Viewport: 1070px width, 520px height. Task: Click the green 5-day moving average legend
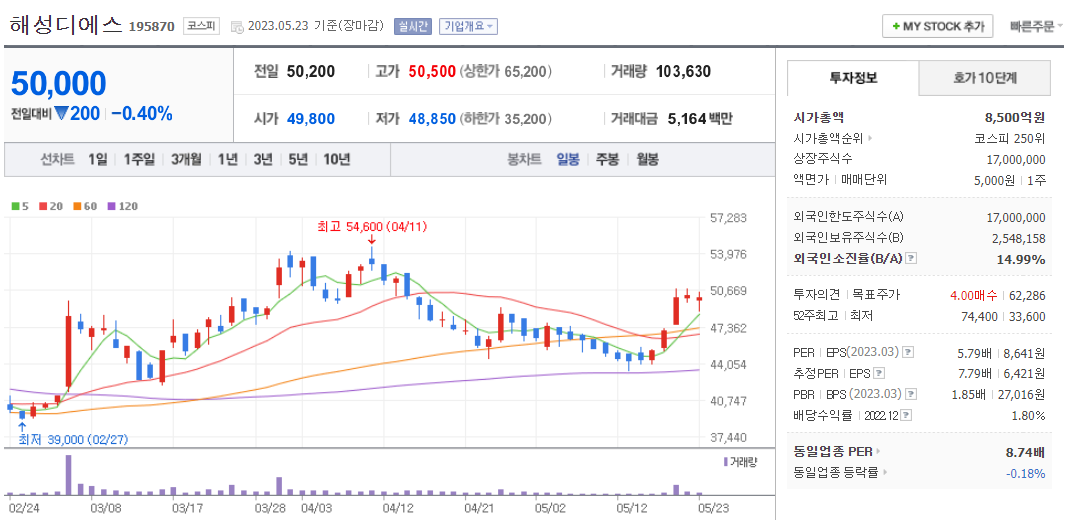pyautogui.click(x=18, y=205)
